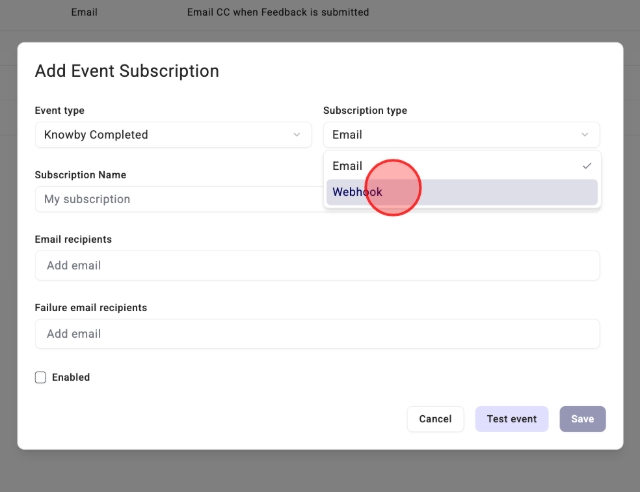Click the 'Email' cell in background table
640x492 pixels.
84,12
